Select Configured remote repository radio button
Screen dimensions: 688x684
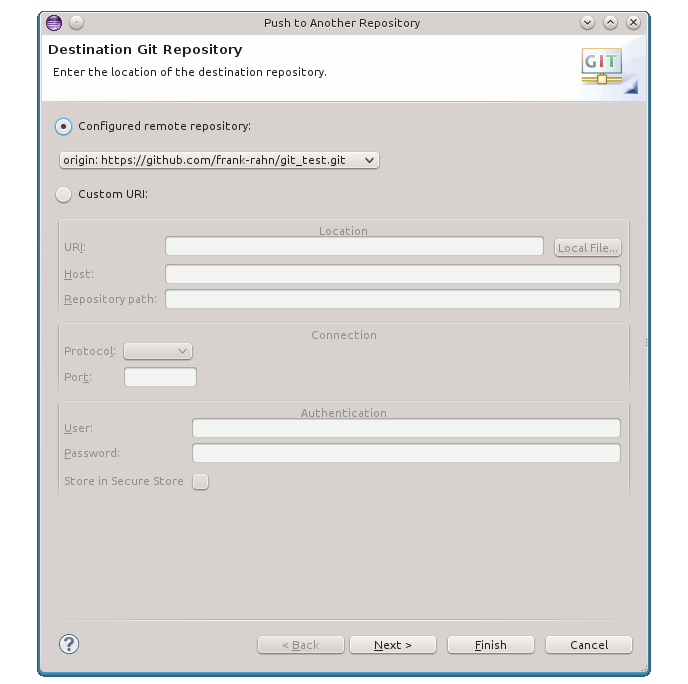tap(64, 126)
